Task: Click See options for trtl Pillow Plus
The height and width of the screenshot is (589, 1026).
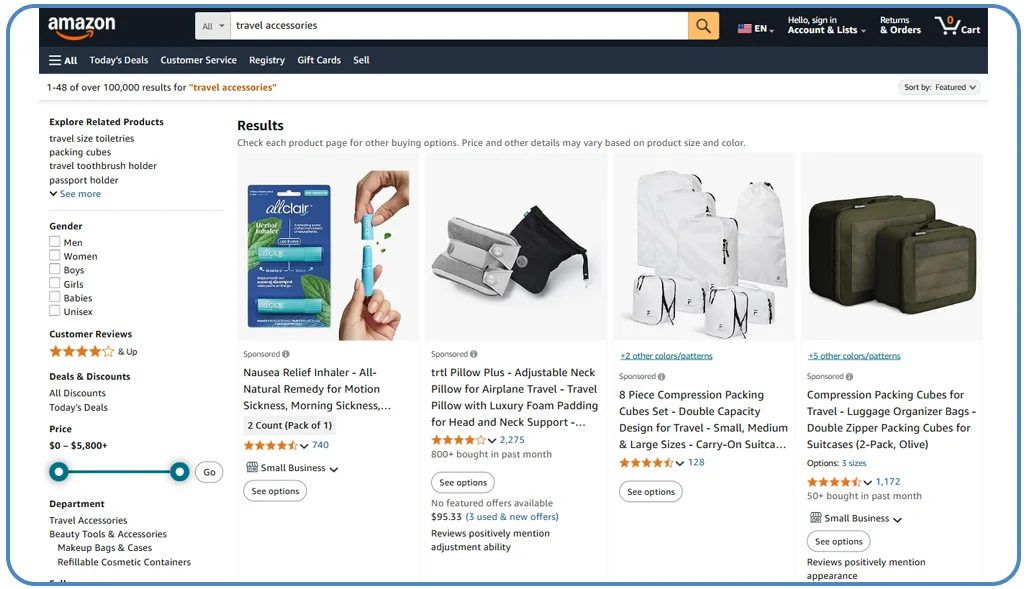Action: 463,482
